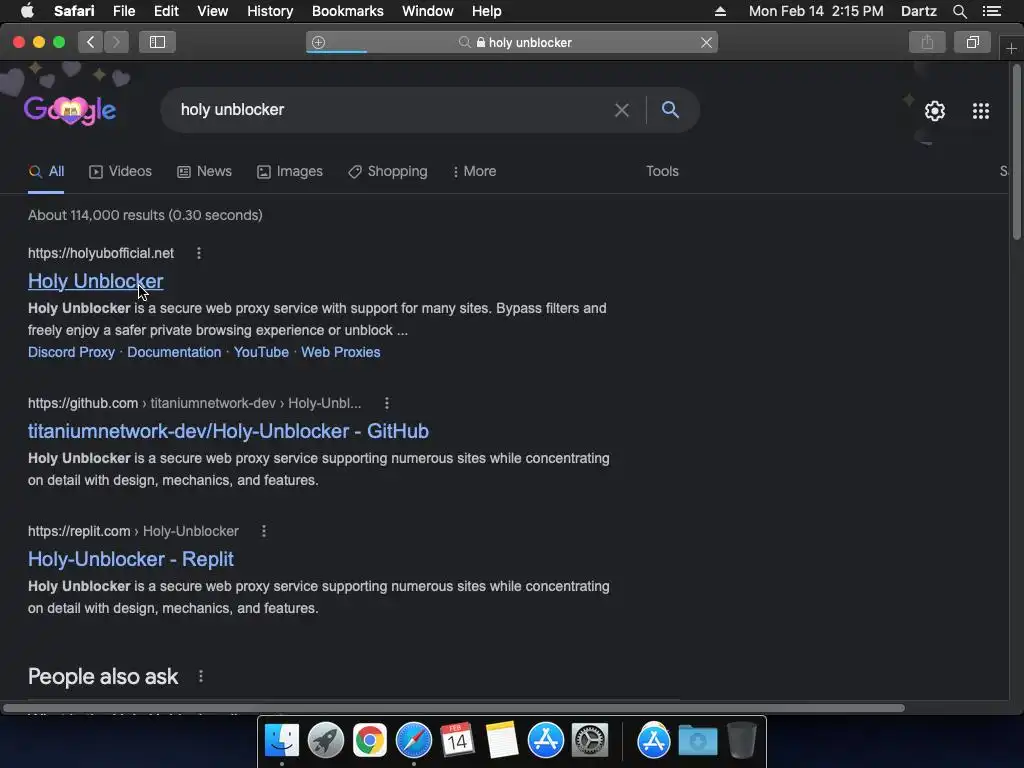Image resolution: width=1024 pixels, height=768 pixels.
Task: Open the Documentation sitelink
Action: [174, 353]
